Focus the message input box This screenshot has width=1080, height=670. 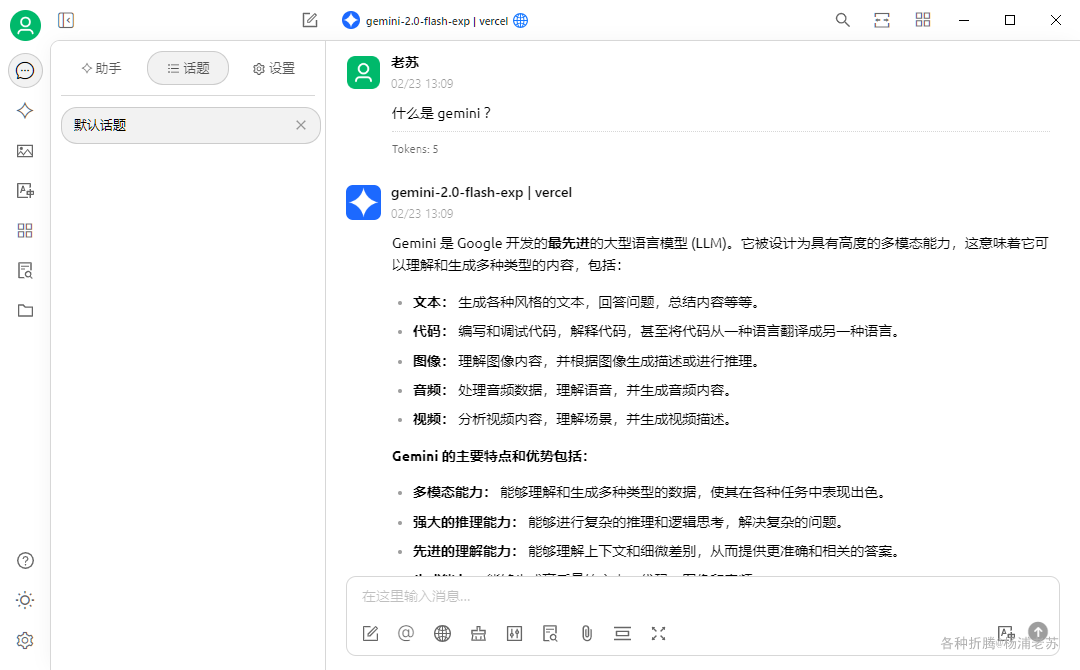(x=703, y=597)
